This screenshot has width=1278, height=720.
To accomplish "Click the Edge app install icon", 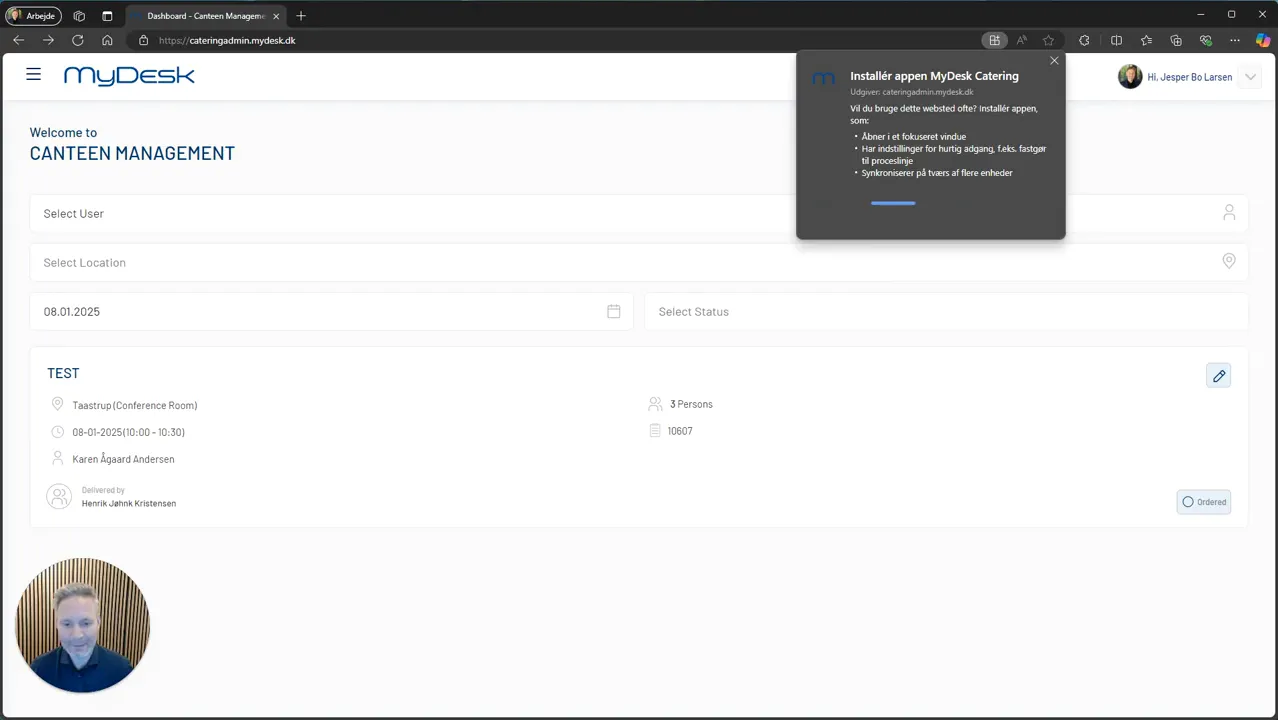I will [x=994, y=41].
